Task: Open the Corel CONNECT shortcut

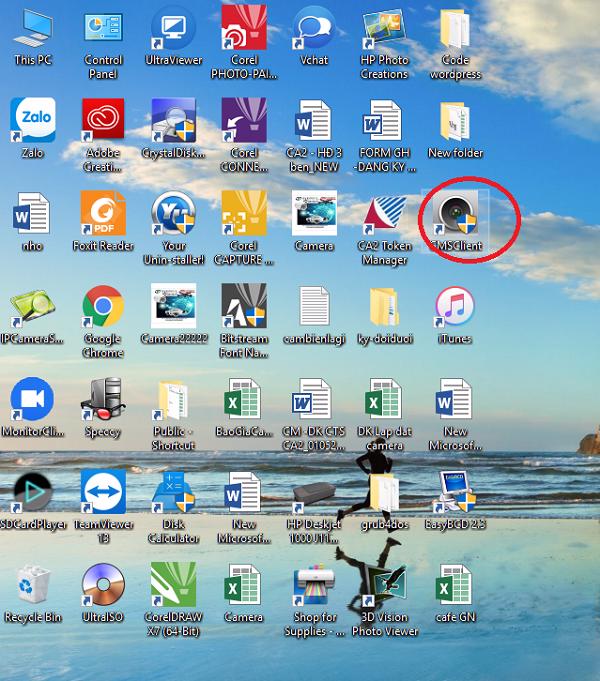Action: pos(244,120)
